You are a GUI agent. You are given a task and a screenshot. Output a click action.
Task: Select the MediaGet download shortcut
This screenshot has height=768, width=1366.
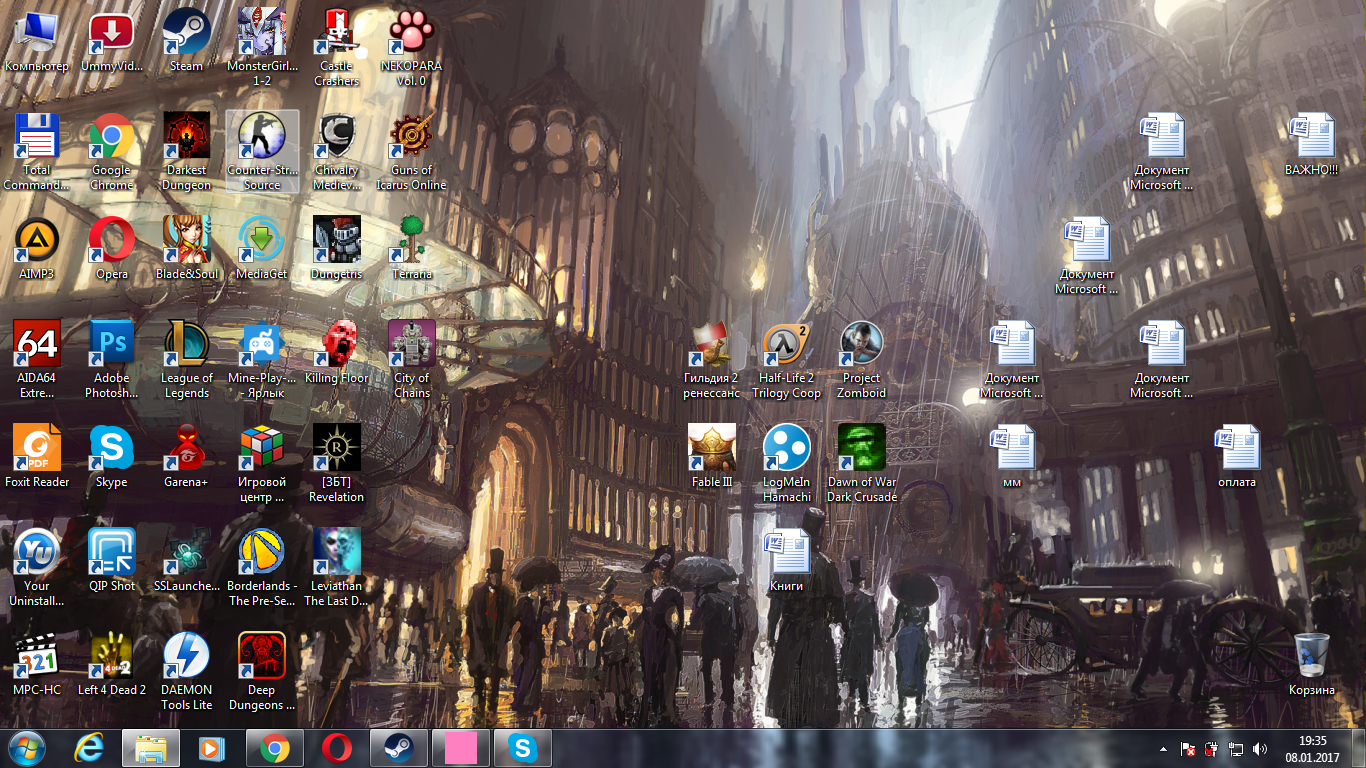(262, 250)
